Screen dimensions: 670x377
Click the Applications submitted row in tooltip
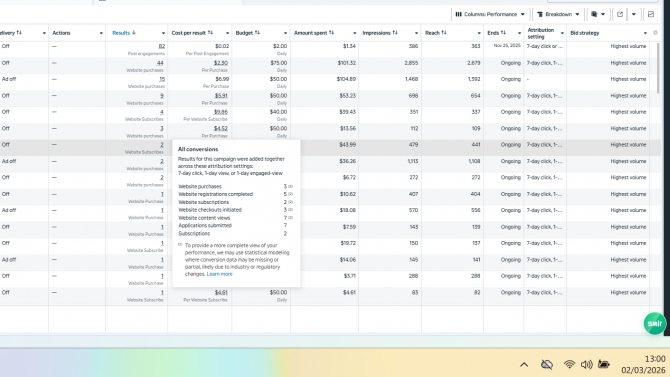[232, 226]
